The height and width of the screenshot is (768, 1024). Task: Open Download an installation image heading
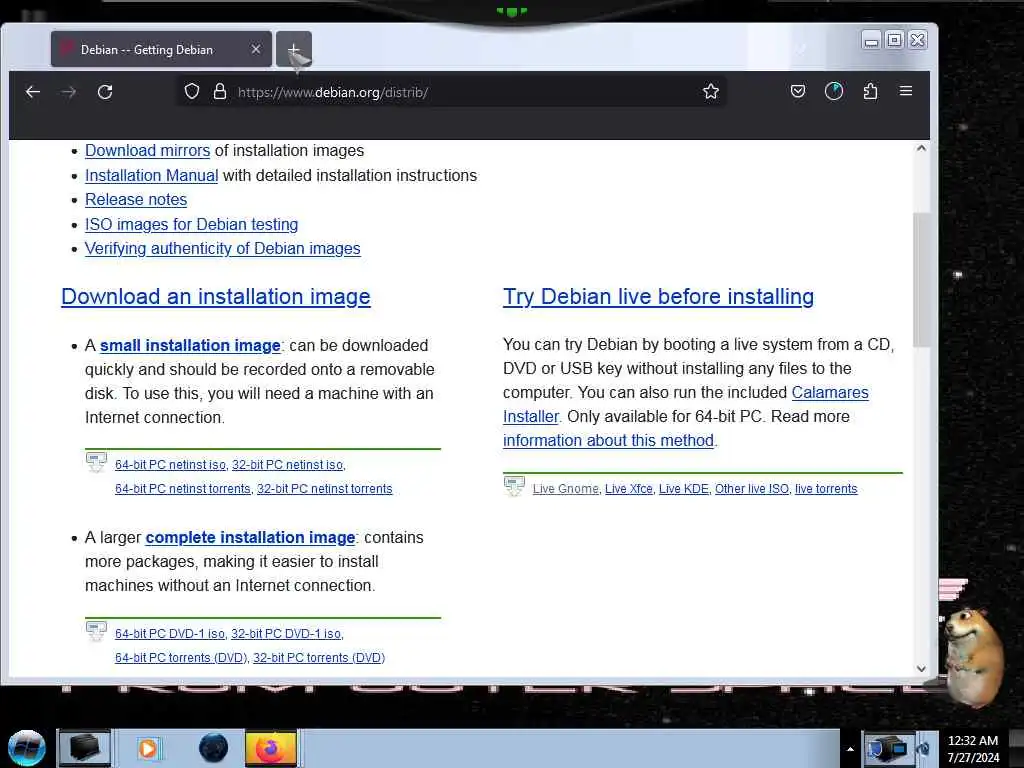(216, 297)
